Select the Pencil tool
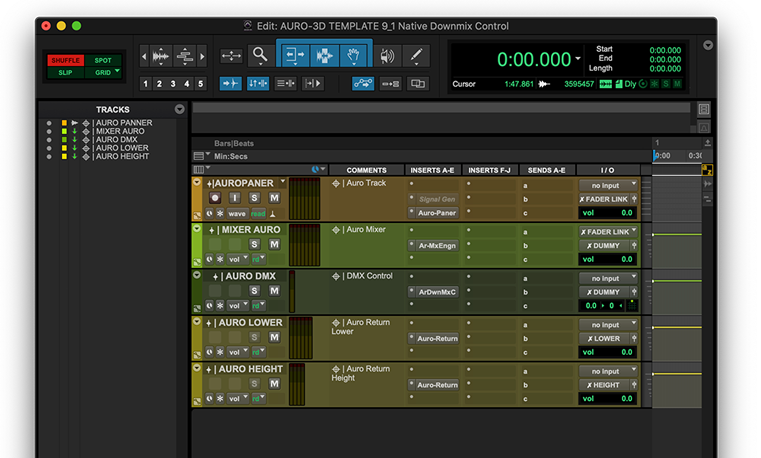 [x=417, y=56]
